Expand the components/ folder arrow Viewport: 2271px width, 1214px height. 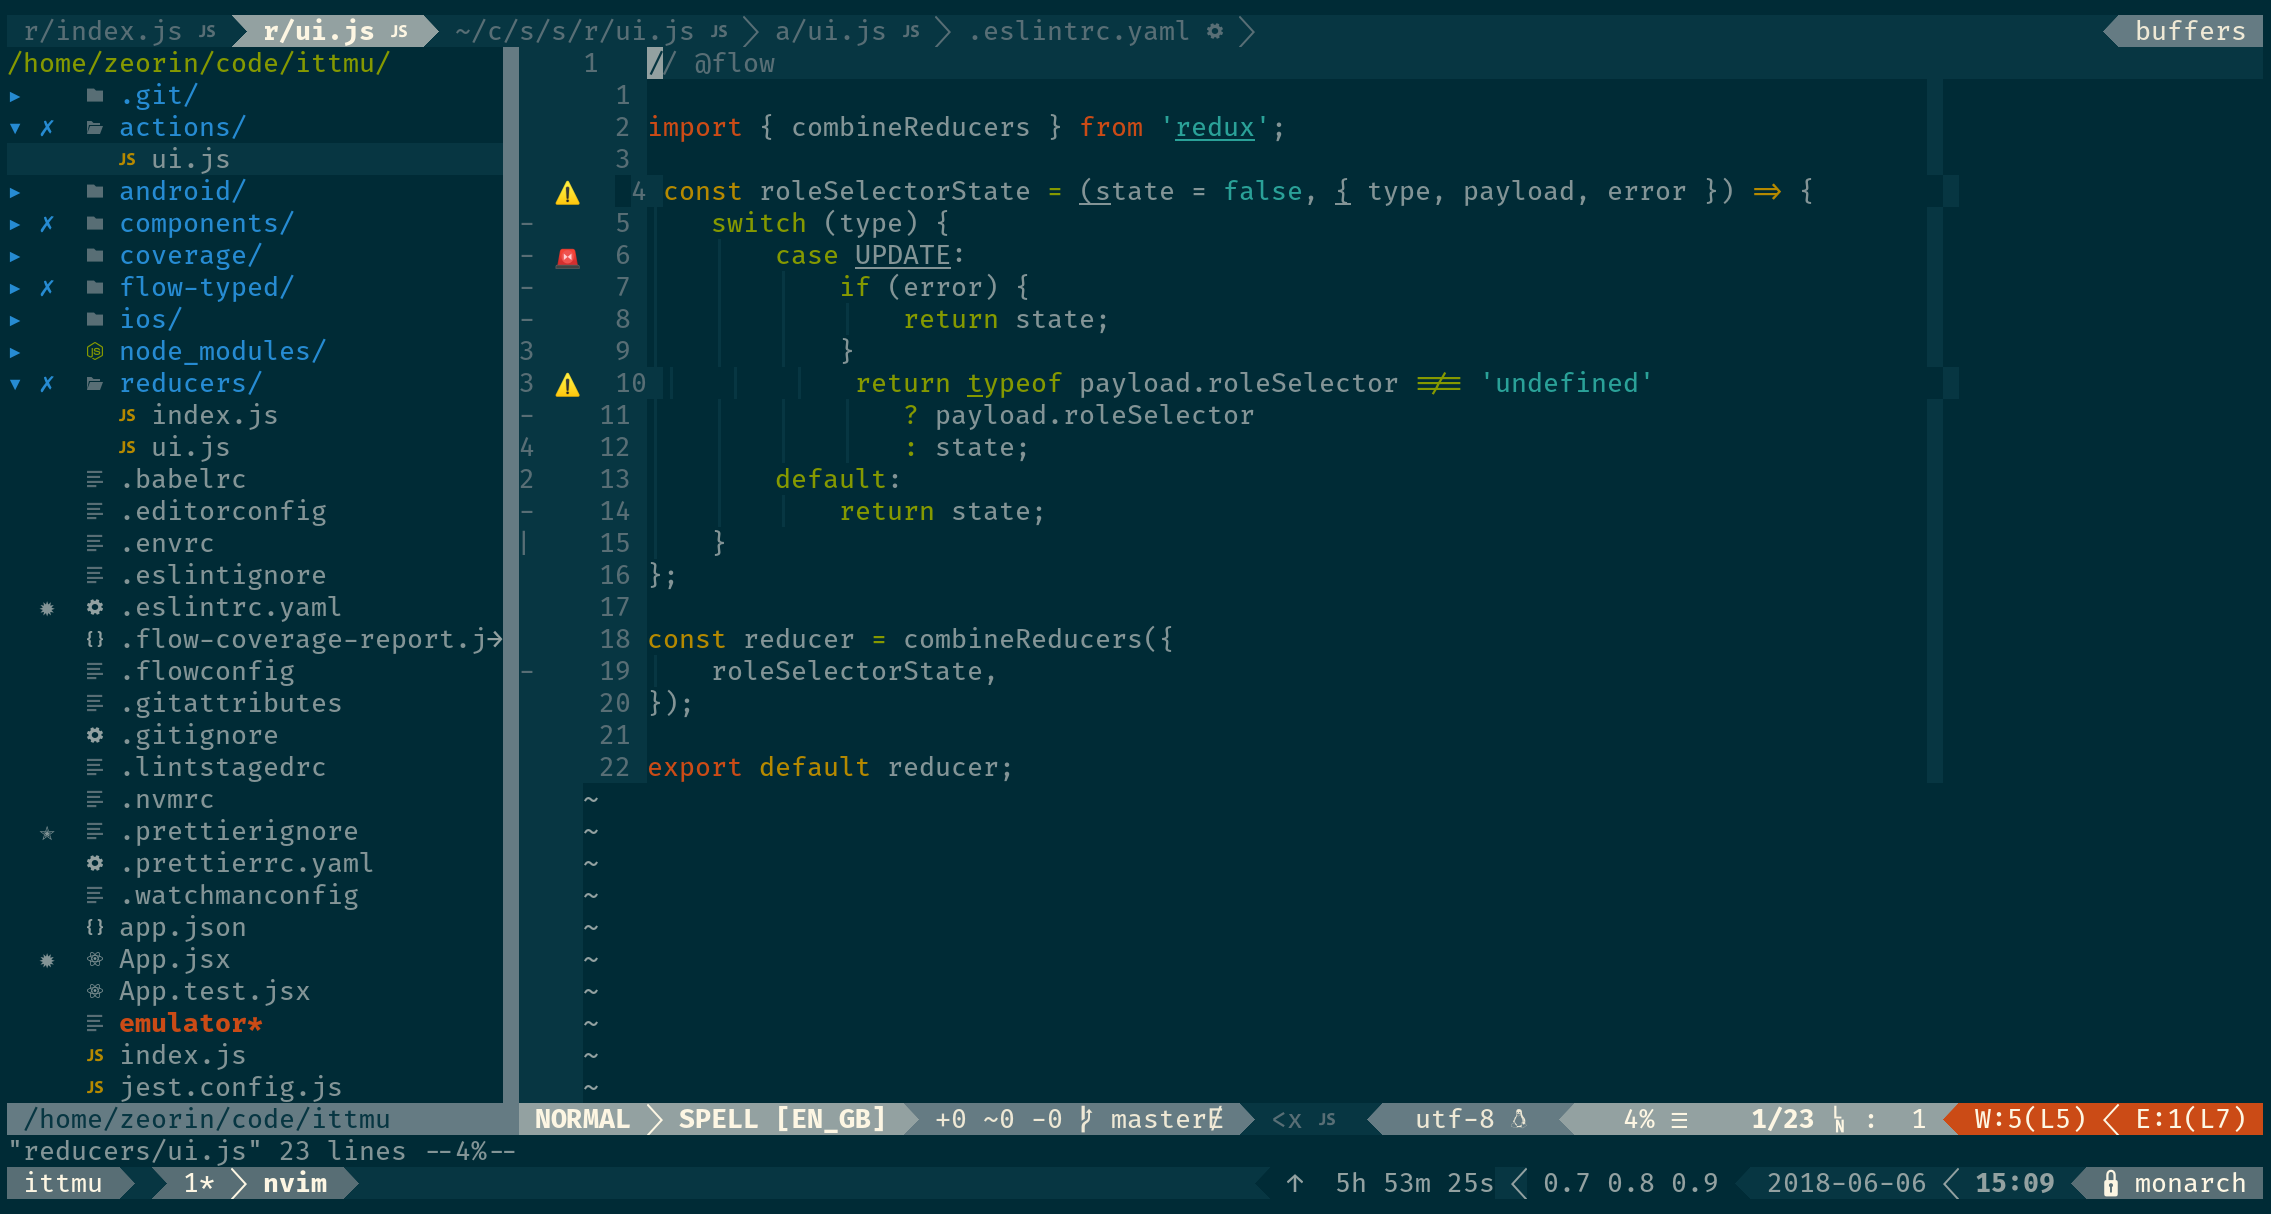(x=15, y=224)
